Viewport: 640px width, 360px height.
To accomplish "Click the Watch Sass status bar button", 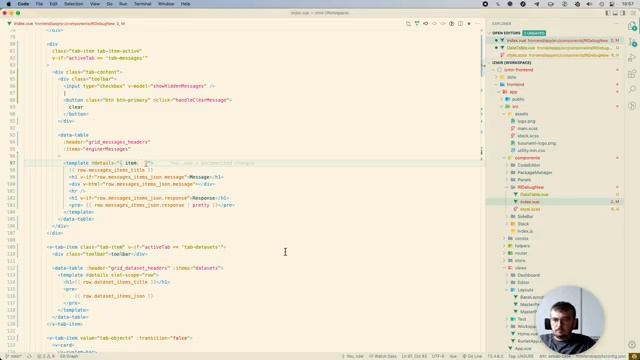I will pos(383,356).
